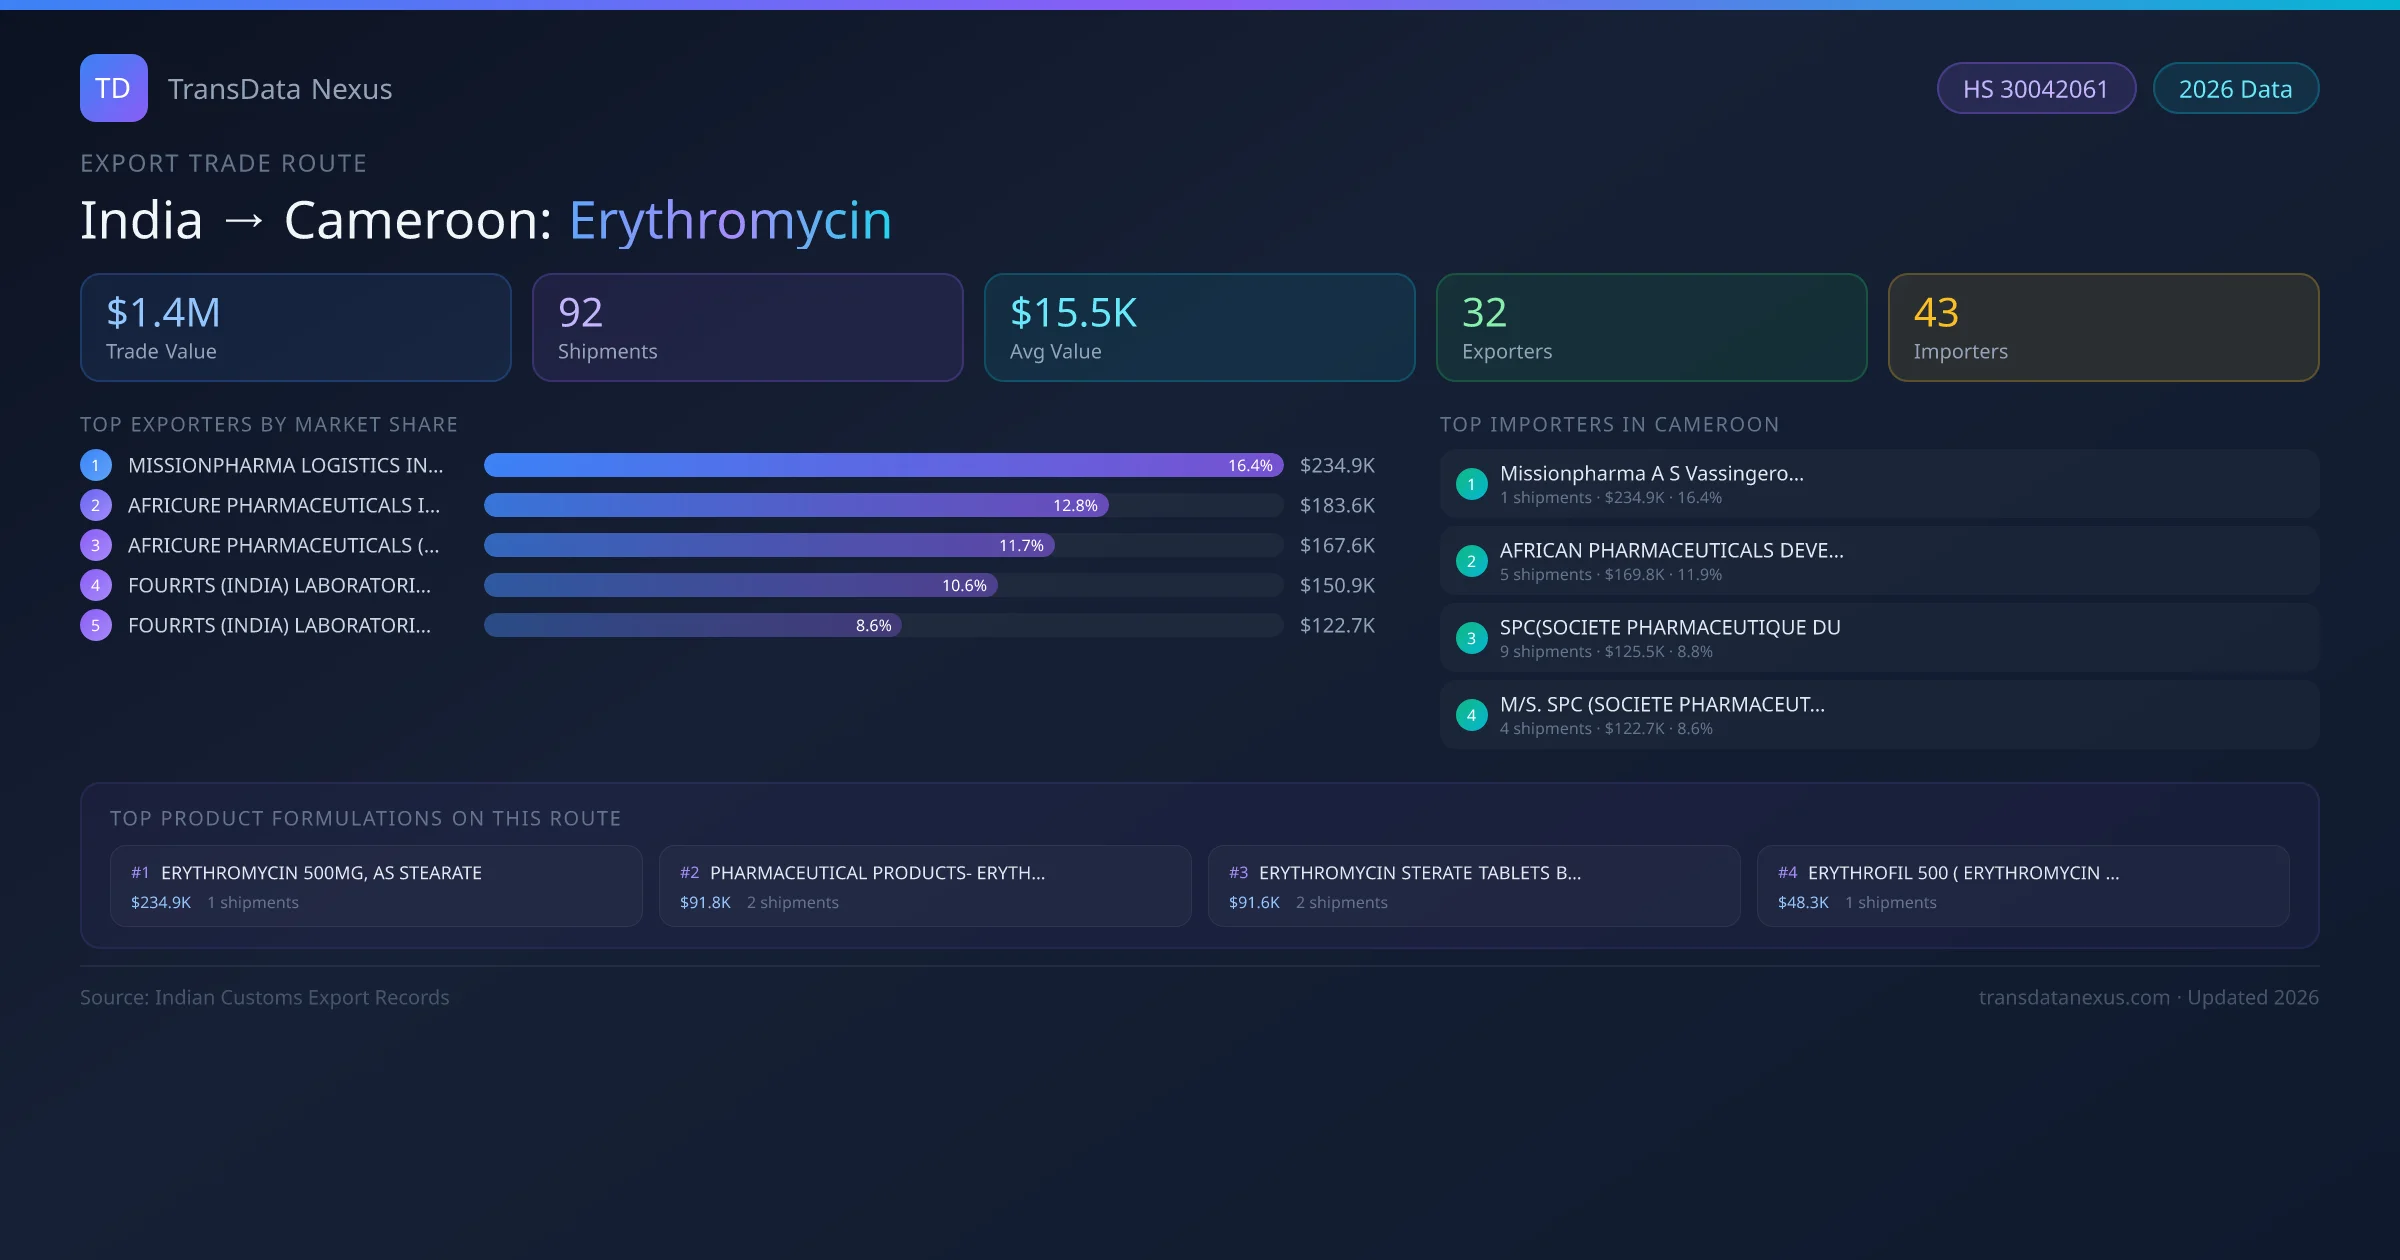Open the 43 Importers card
The image size is (2400, 1260).
pyautogui.click(x=2103, y=327)
